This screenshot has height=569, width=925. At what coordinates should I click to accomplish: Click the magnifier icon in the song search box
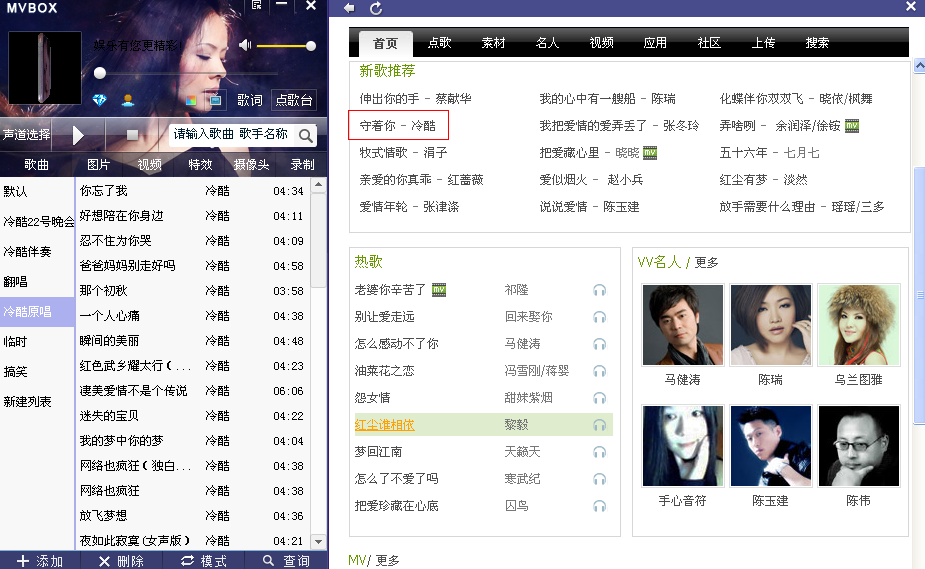pos(306,135)
